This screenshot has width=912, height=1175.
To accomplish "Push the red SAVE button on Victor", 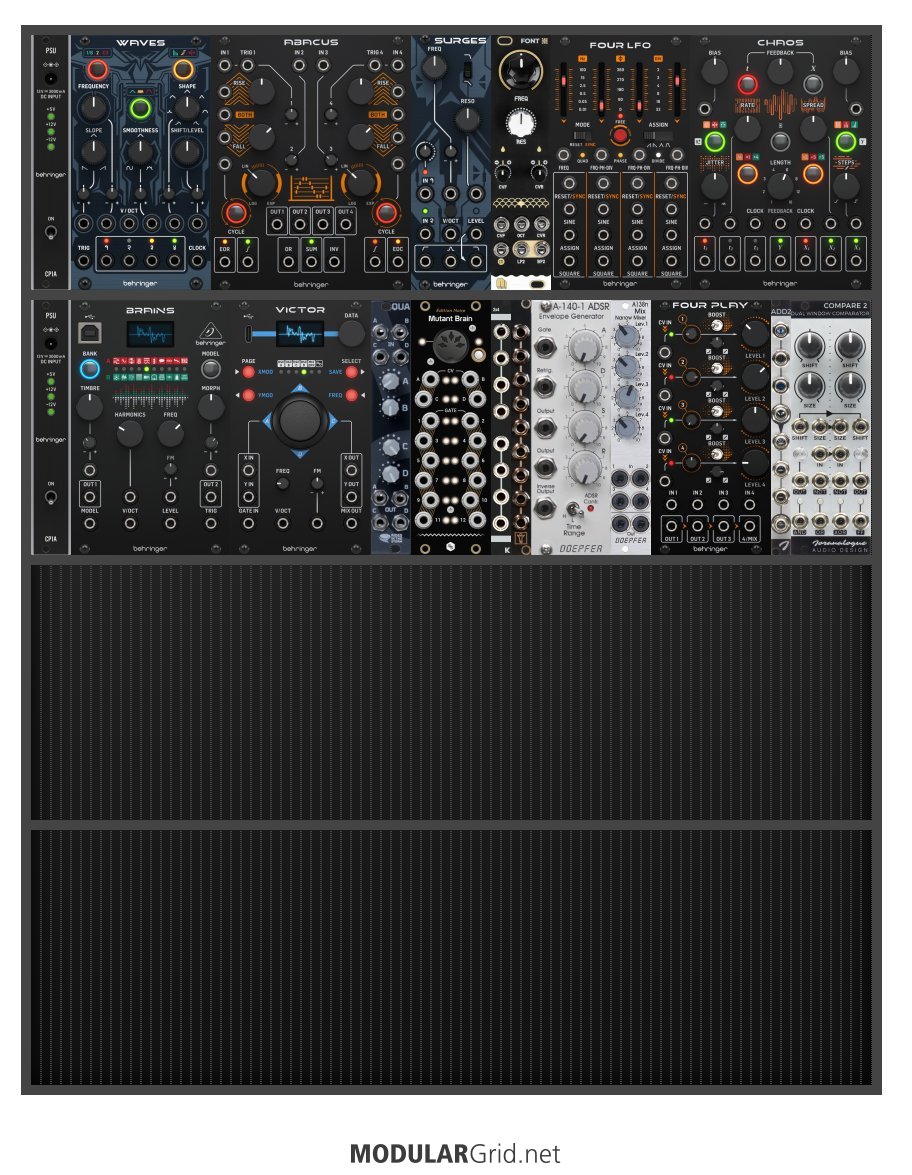I will pyautogui.click(x=351, y=372).
